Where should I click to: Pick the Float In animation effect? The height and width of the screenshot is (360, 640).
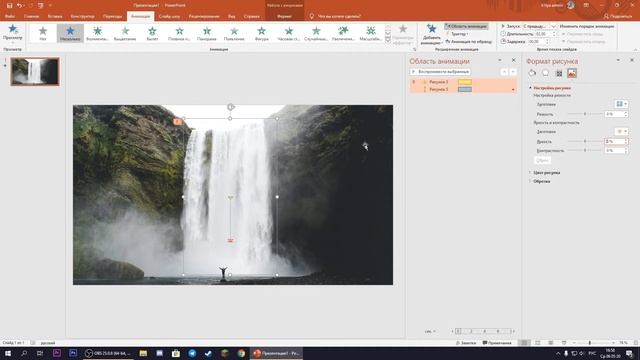180,33
